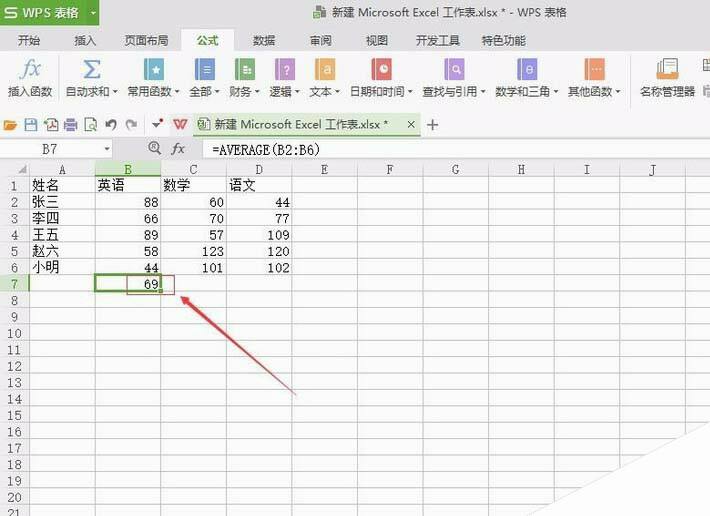Select cell containing 数学
The width and height of the screenshot is (710, 516).
coord(193,185)
